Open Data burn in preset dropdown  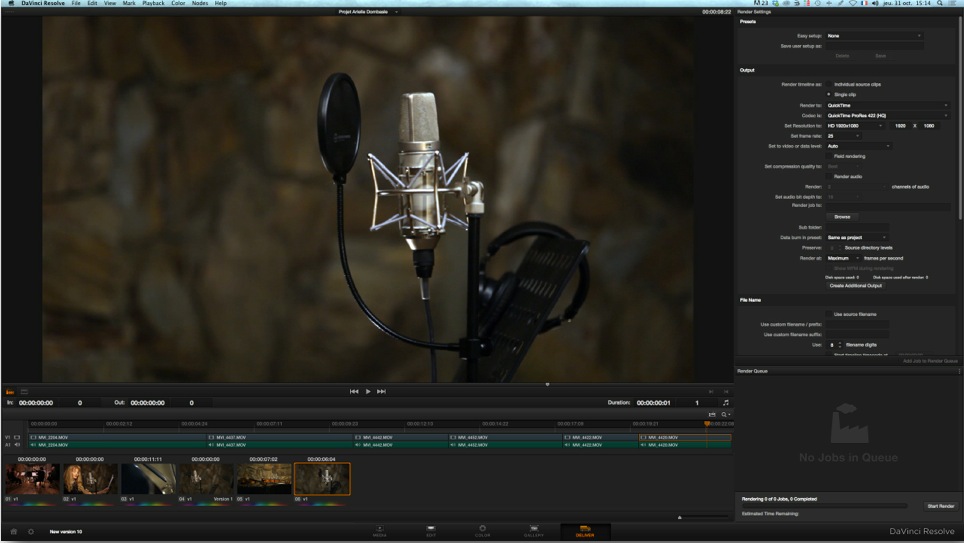(856, 237)
